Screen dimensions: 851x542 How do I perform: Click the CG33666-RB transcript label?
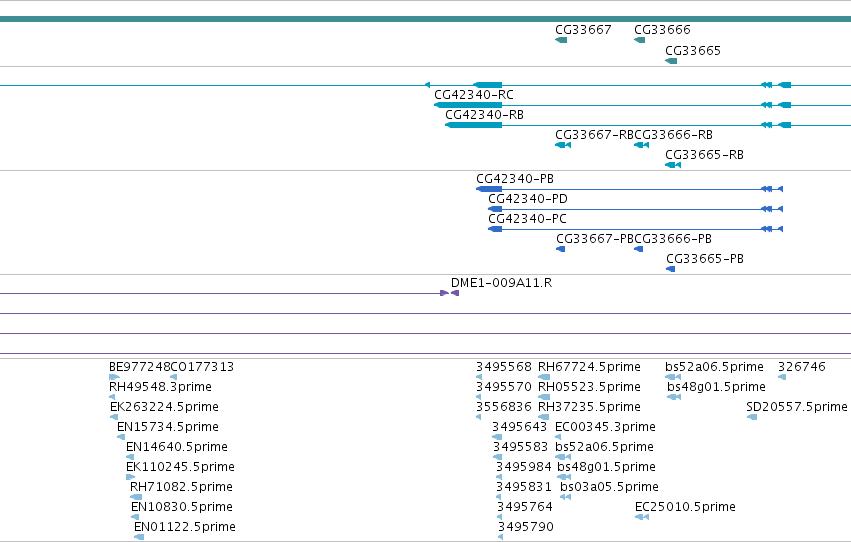click(674, 135)
